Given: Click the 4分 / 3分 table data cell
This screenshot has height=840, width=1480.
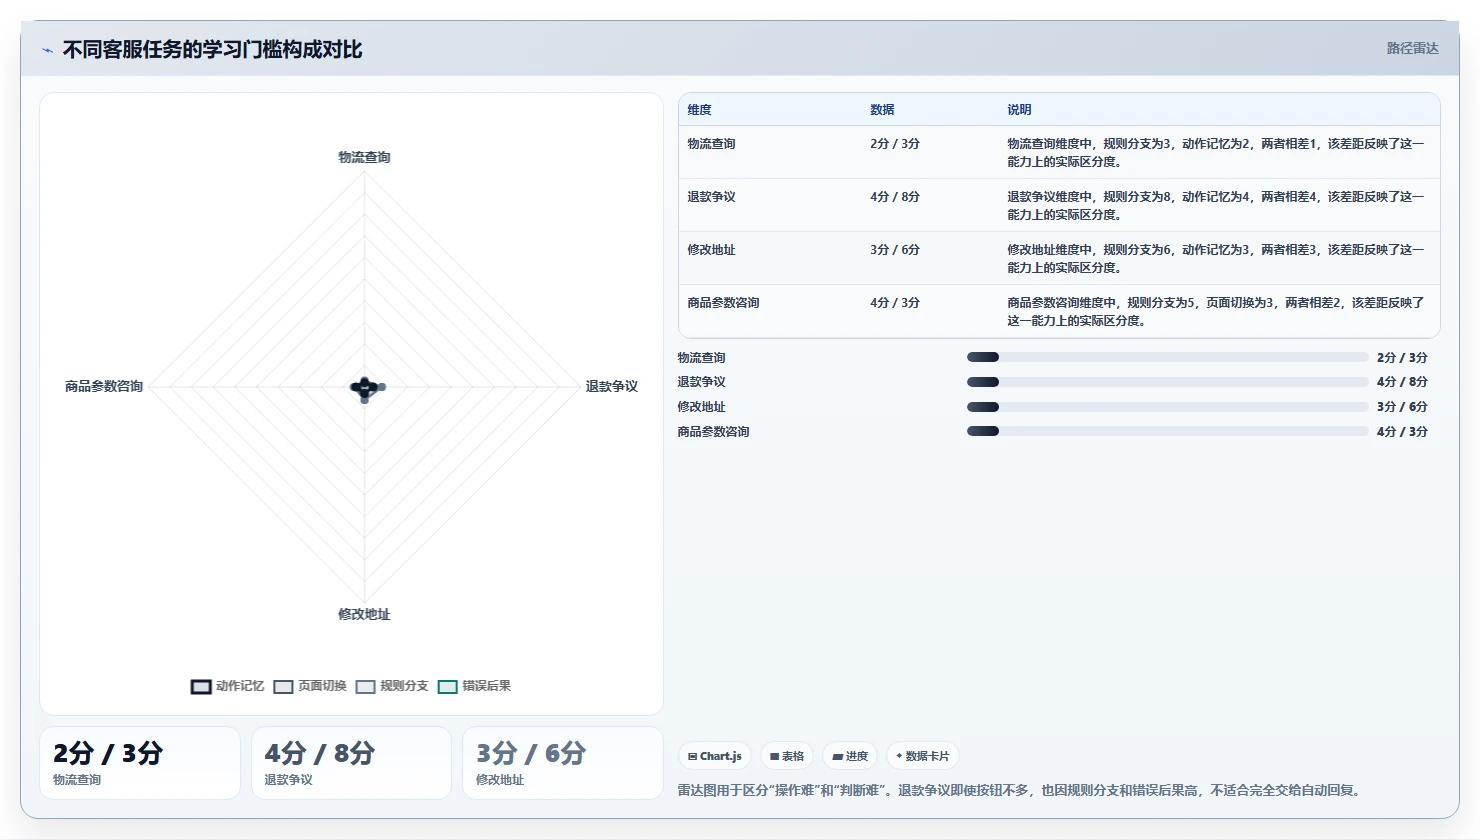Looking at the screenshot, I should (895, 303).
